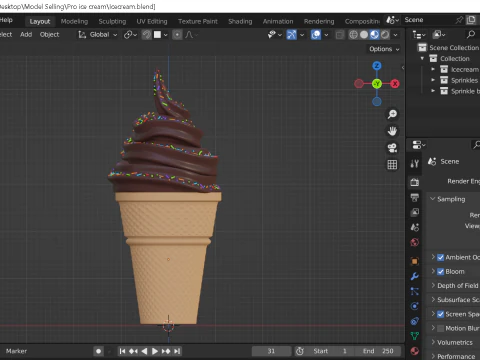
Task: Click the current frame field showing 31
Action: 271,351
